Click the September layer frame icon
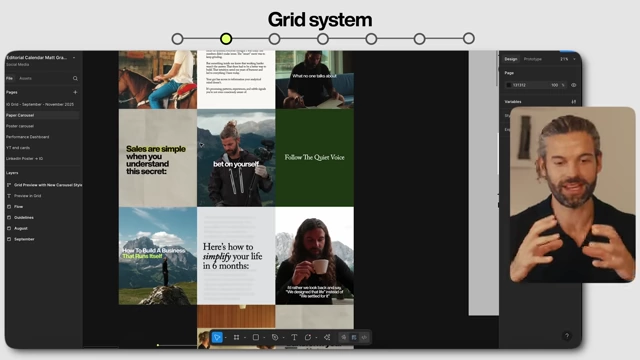 coord(9,239)
